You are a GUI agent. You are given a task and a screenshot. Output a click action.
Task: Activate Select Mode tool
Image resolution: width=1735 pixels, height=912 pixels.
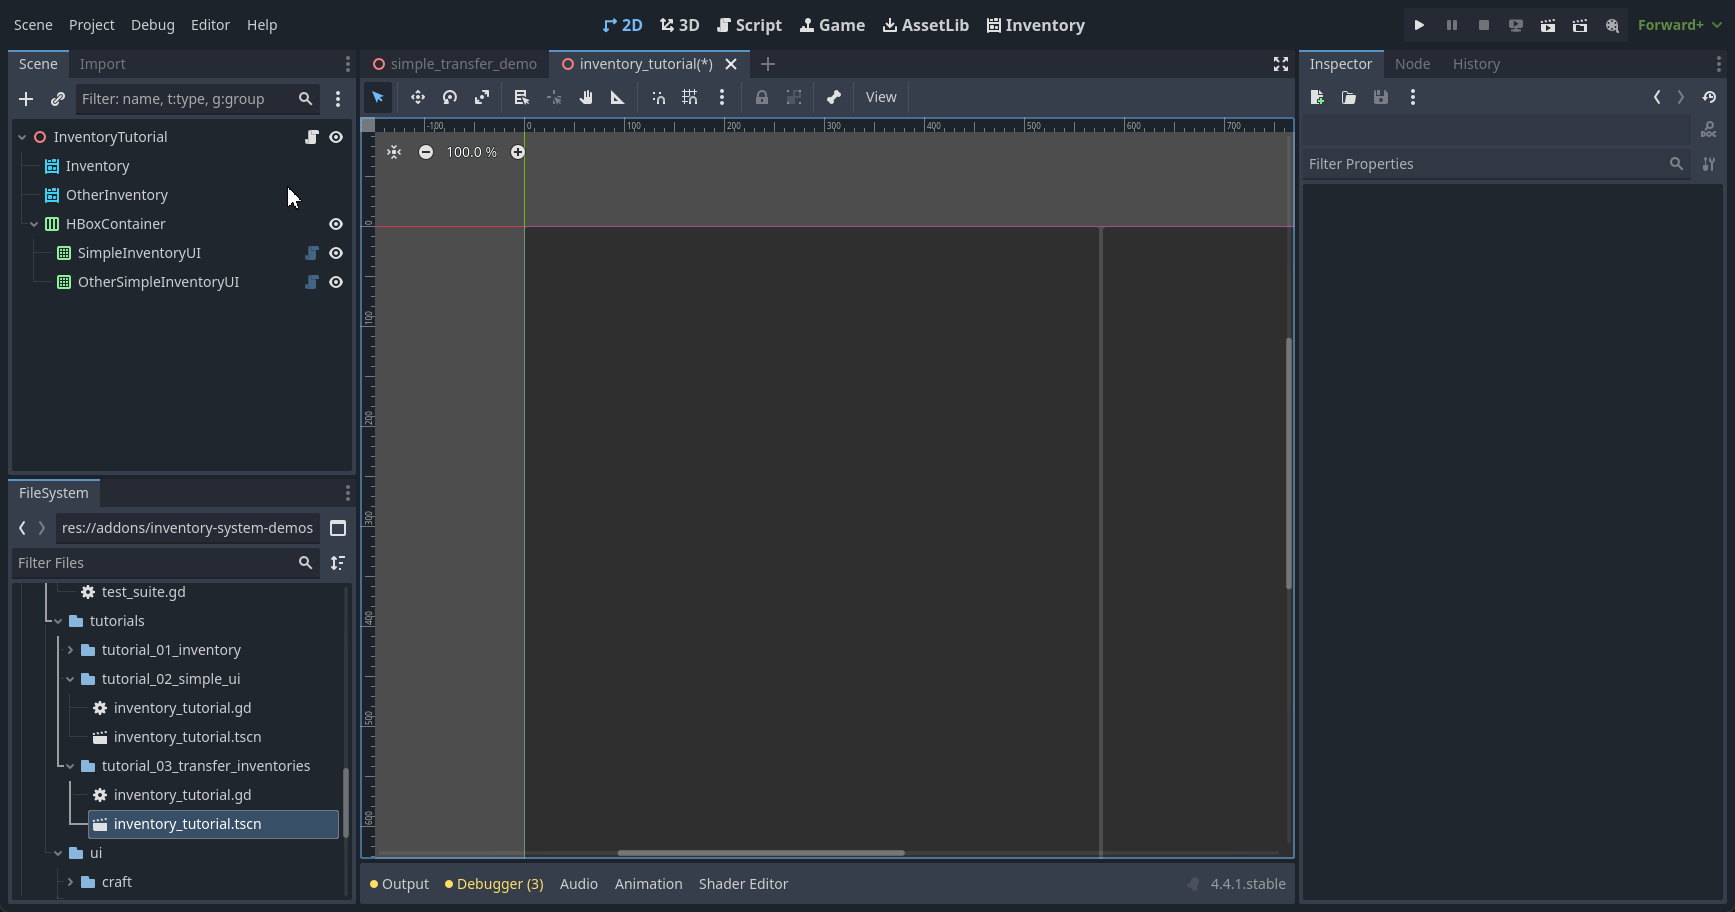click(x=378, y=97)
